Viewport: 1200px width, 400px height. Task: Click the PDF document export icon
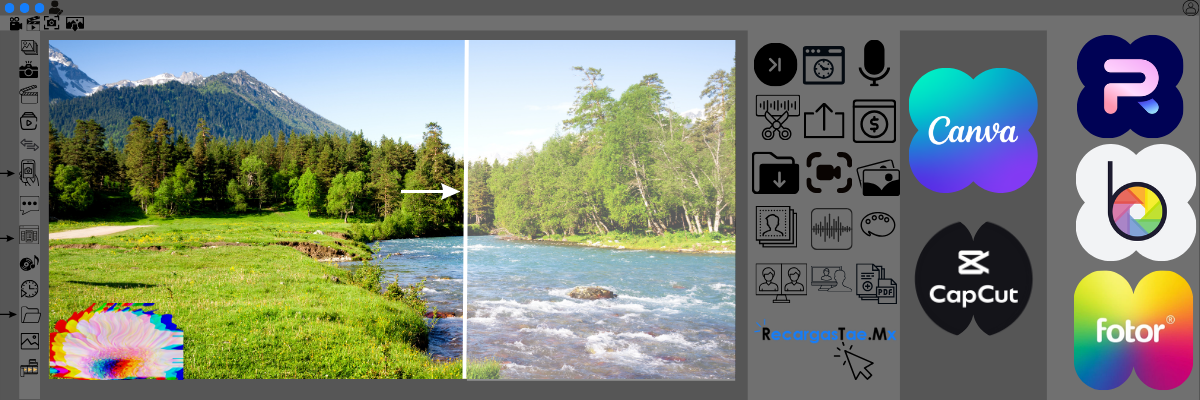click(x=877, y=283)
